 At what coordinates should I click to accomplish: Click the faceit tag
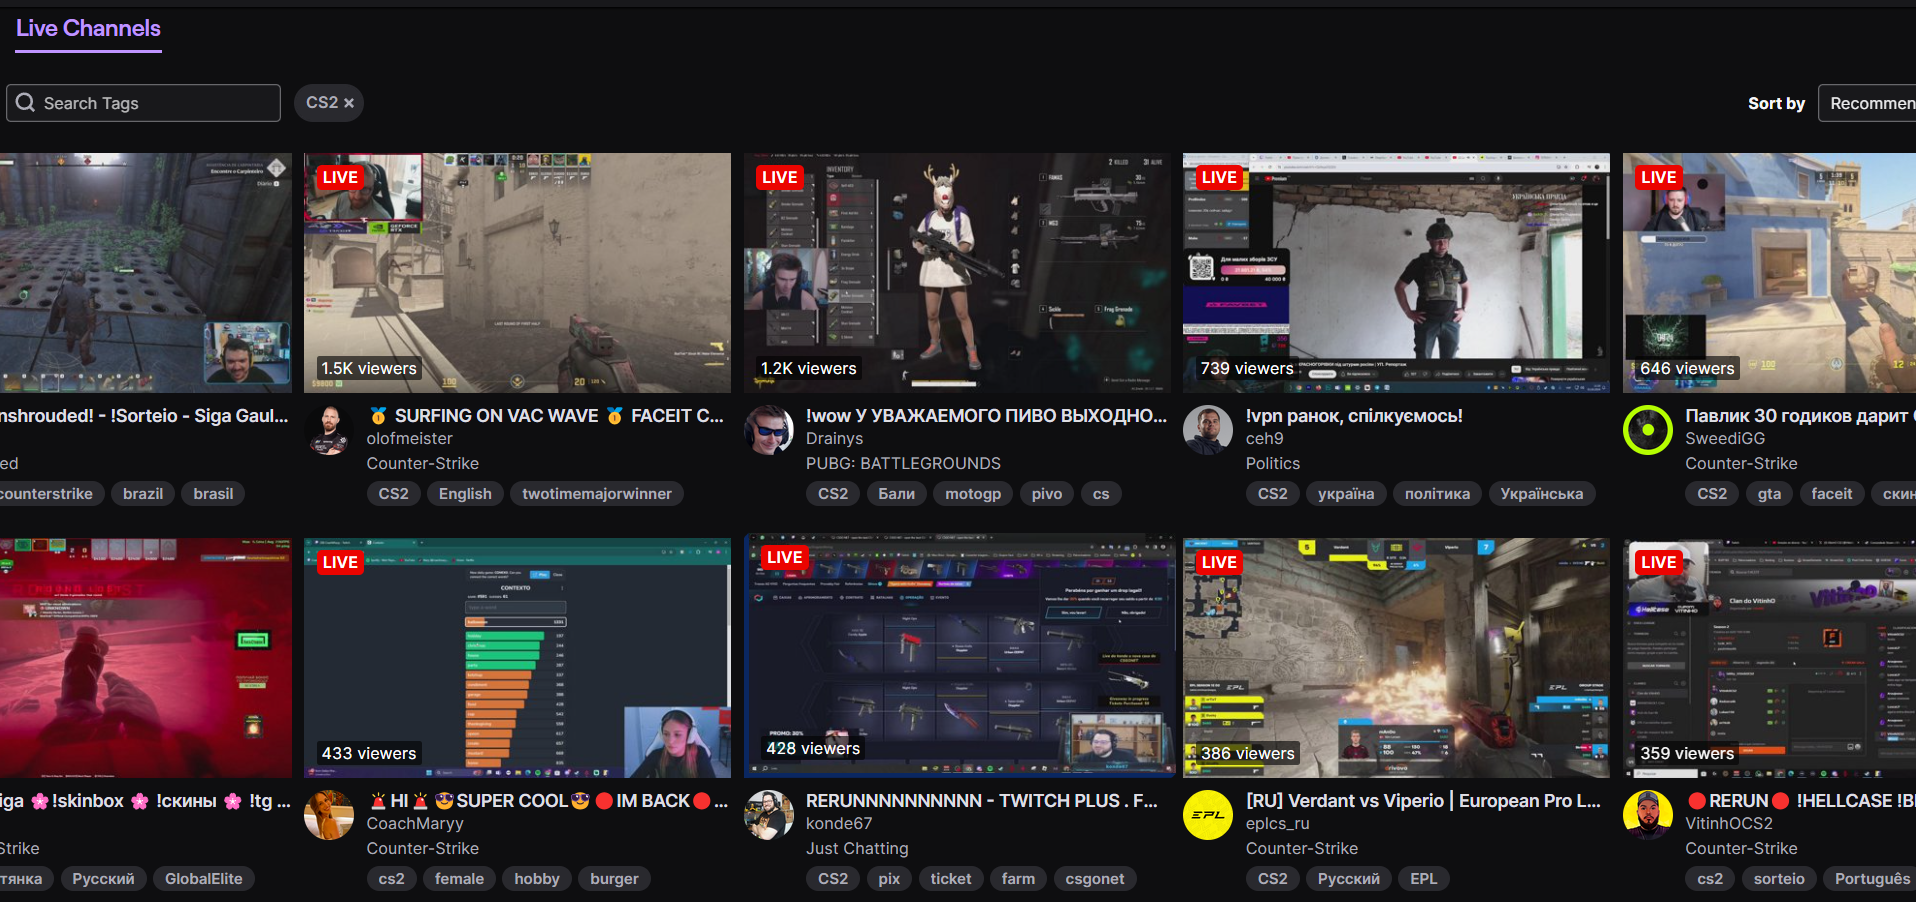1832,494
